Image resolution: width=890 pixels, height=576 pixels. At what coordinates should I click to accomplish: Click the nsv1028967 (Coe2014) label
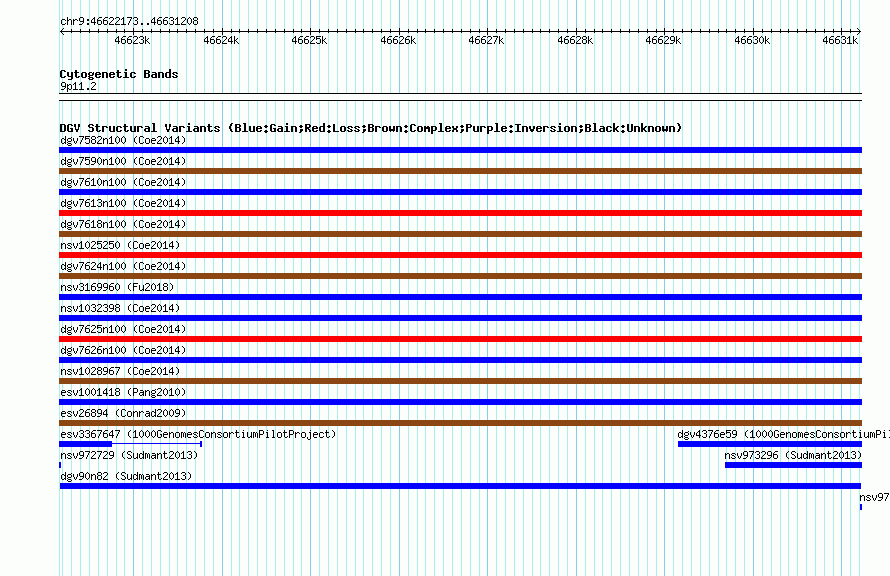[x=120, y=371]
